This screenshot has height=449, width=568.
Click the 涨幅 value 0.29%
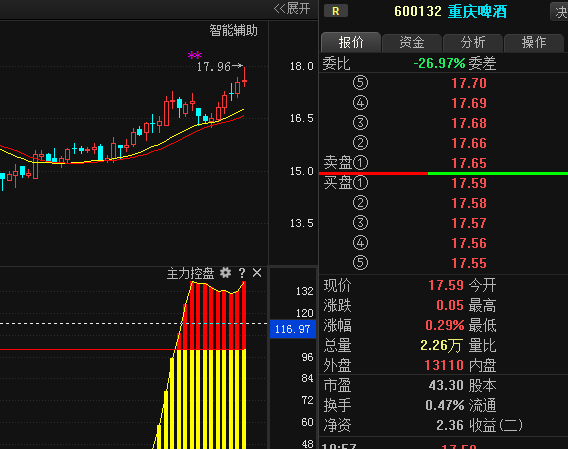444,325
